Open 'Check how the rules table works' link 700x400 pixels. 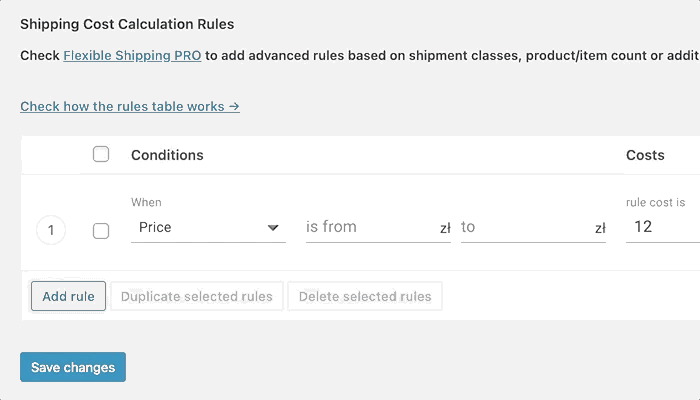(x=129, y=106)
